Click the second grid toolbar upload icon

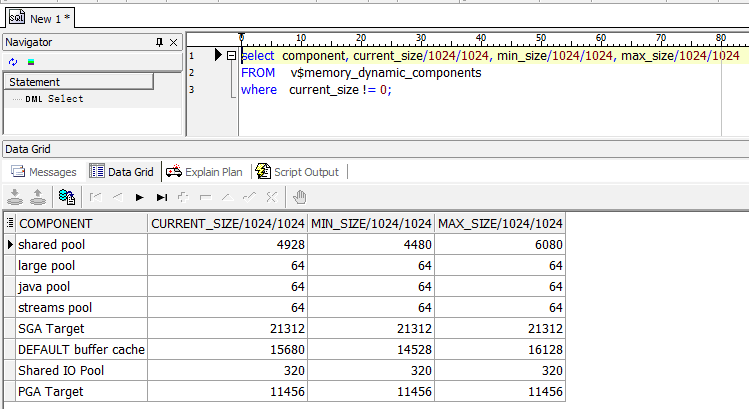(36, 197)
